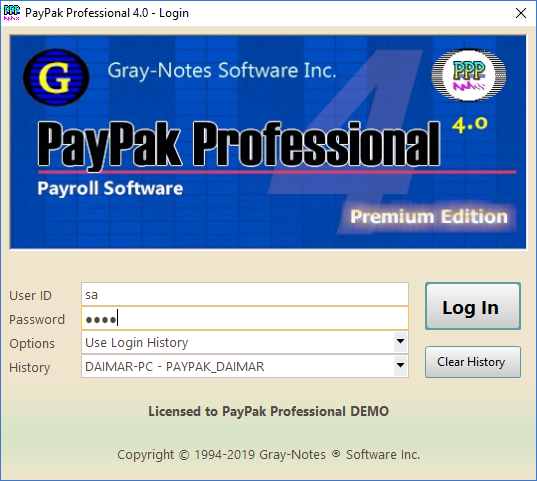Click the Premium Edition badge
The height and width of the screenshot is (481, 537).
point(428,217)
